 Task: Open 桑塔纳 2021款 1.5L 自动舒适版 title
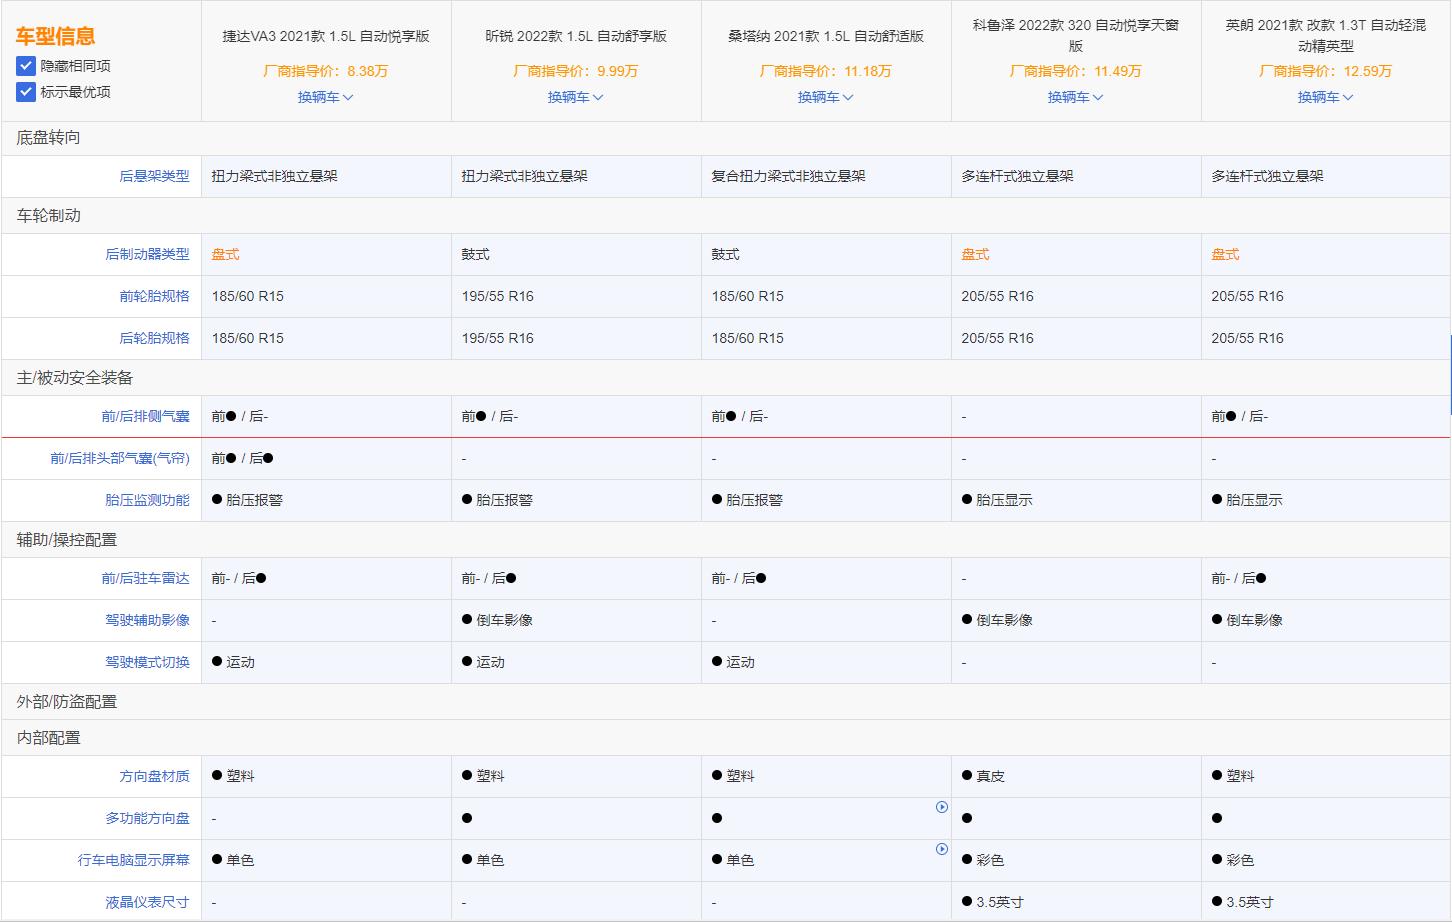(826, 36)
